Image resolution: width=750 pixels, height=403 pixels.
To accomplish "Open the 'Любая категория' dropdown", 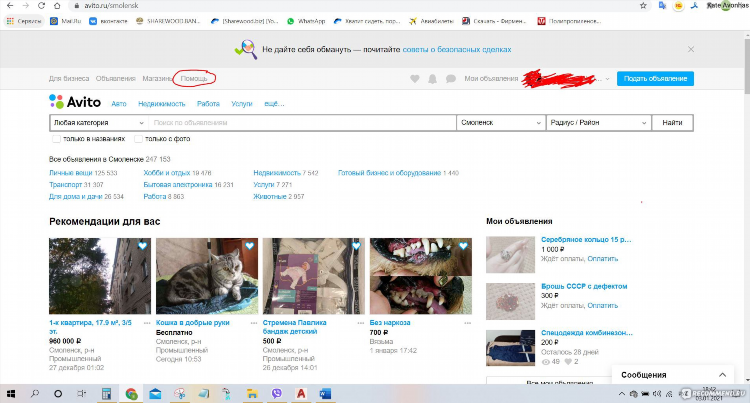I will pos(99,123).
